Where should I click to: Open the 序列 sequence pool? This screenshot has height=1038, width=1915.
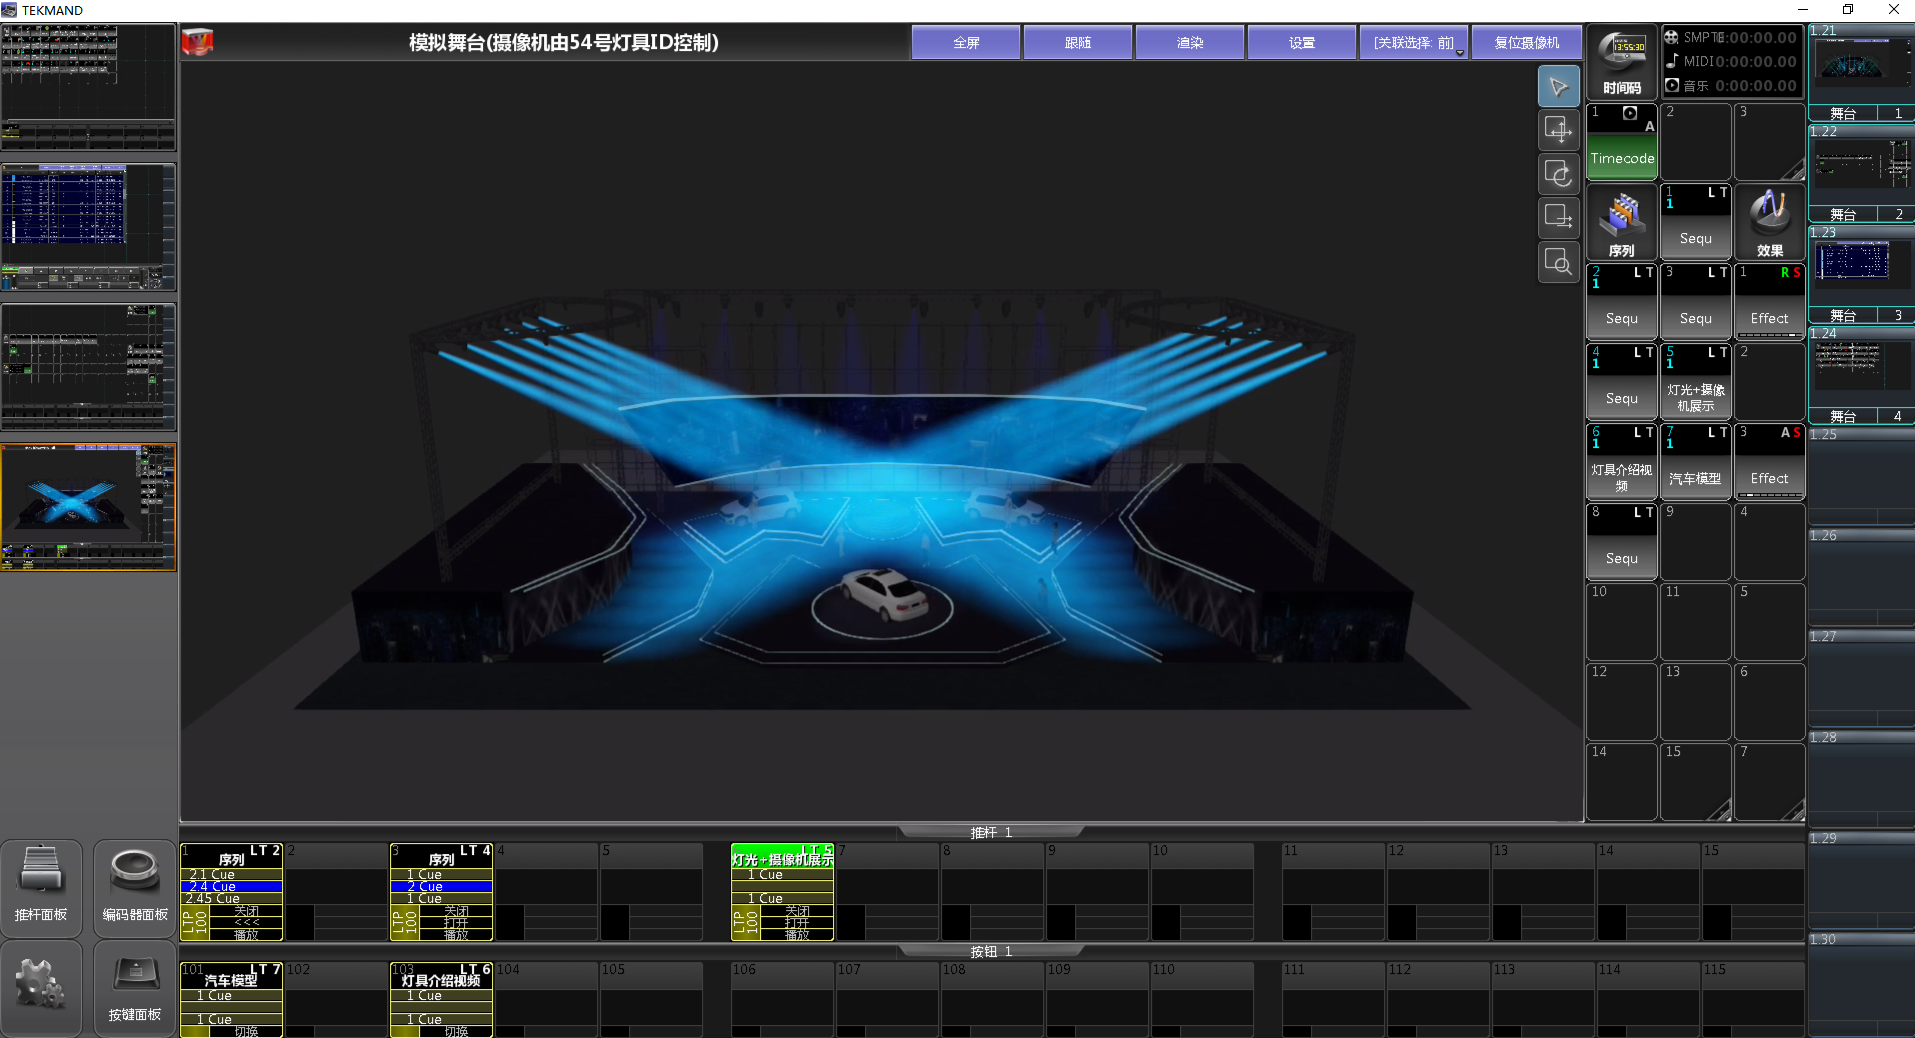pyautogui.click(x=1621, y=223)
